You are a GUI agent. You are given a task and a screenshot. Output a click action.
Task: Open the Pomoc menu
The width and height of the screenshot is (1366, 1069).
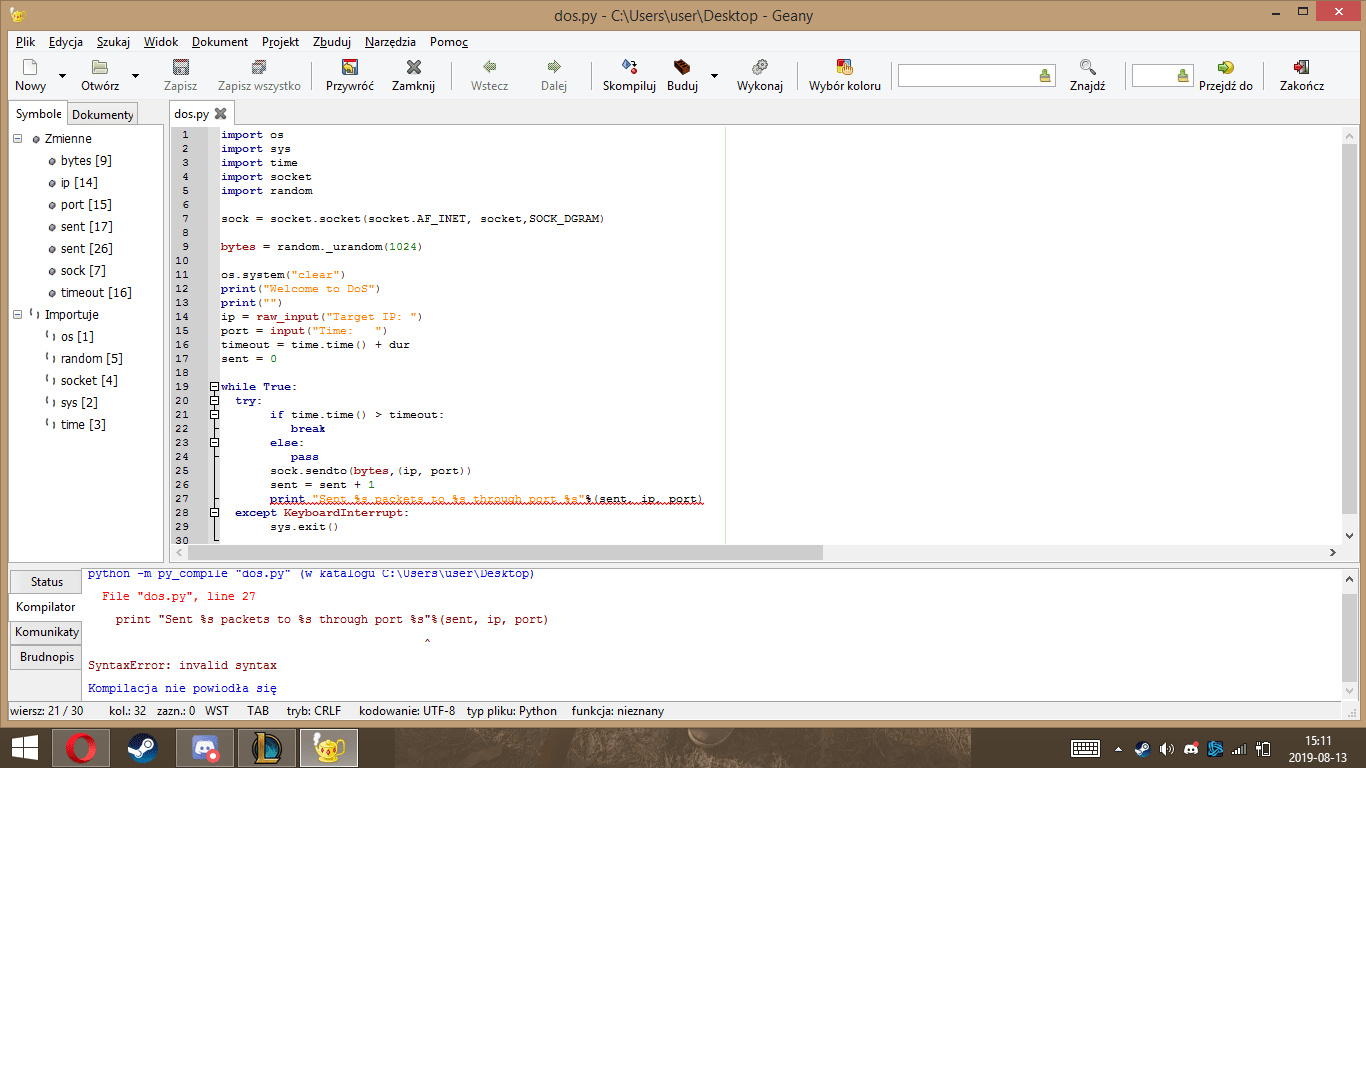pos(449,42)
